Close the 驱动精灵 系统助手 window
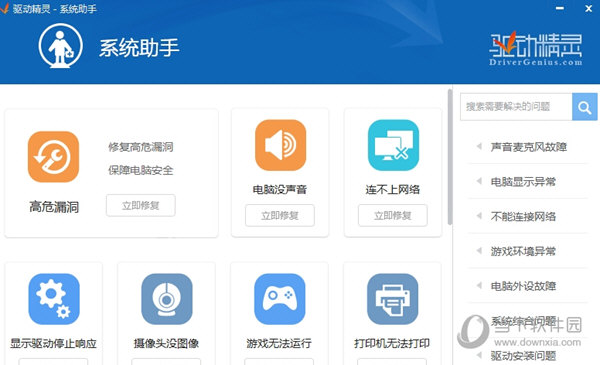Viewport: 600px width, 365px height. coord(589,8)
